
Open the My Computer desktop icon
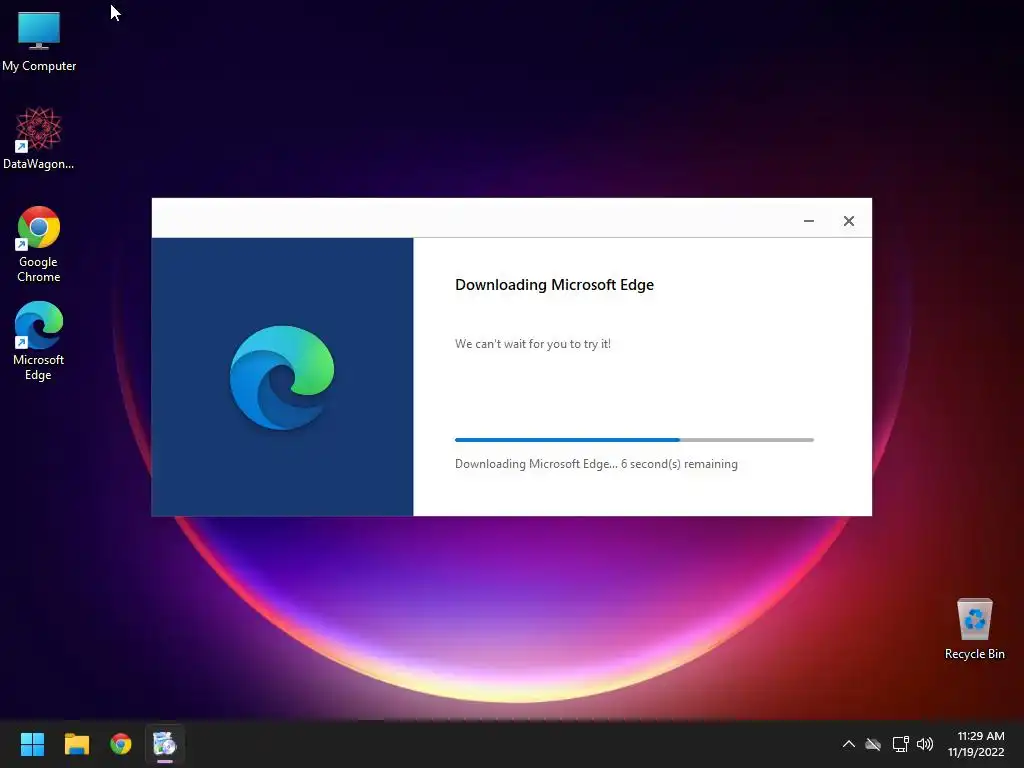[x=39, y=40]
